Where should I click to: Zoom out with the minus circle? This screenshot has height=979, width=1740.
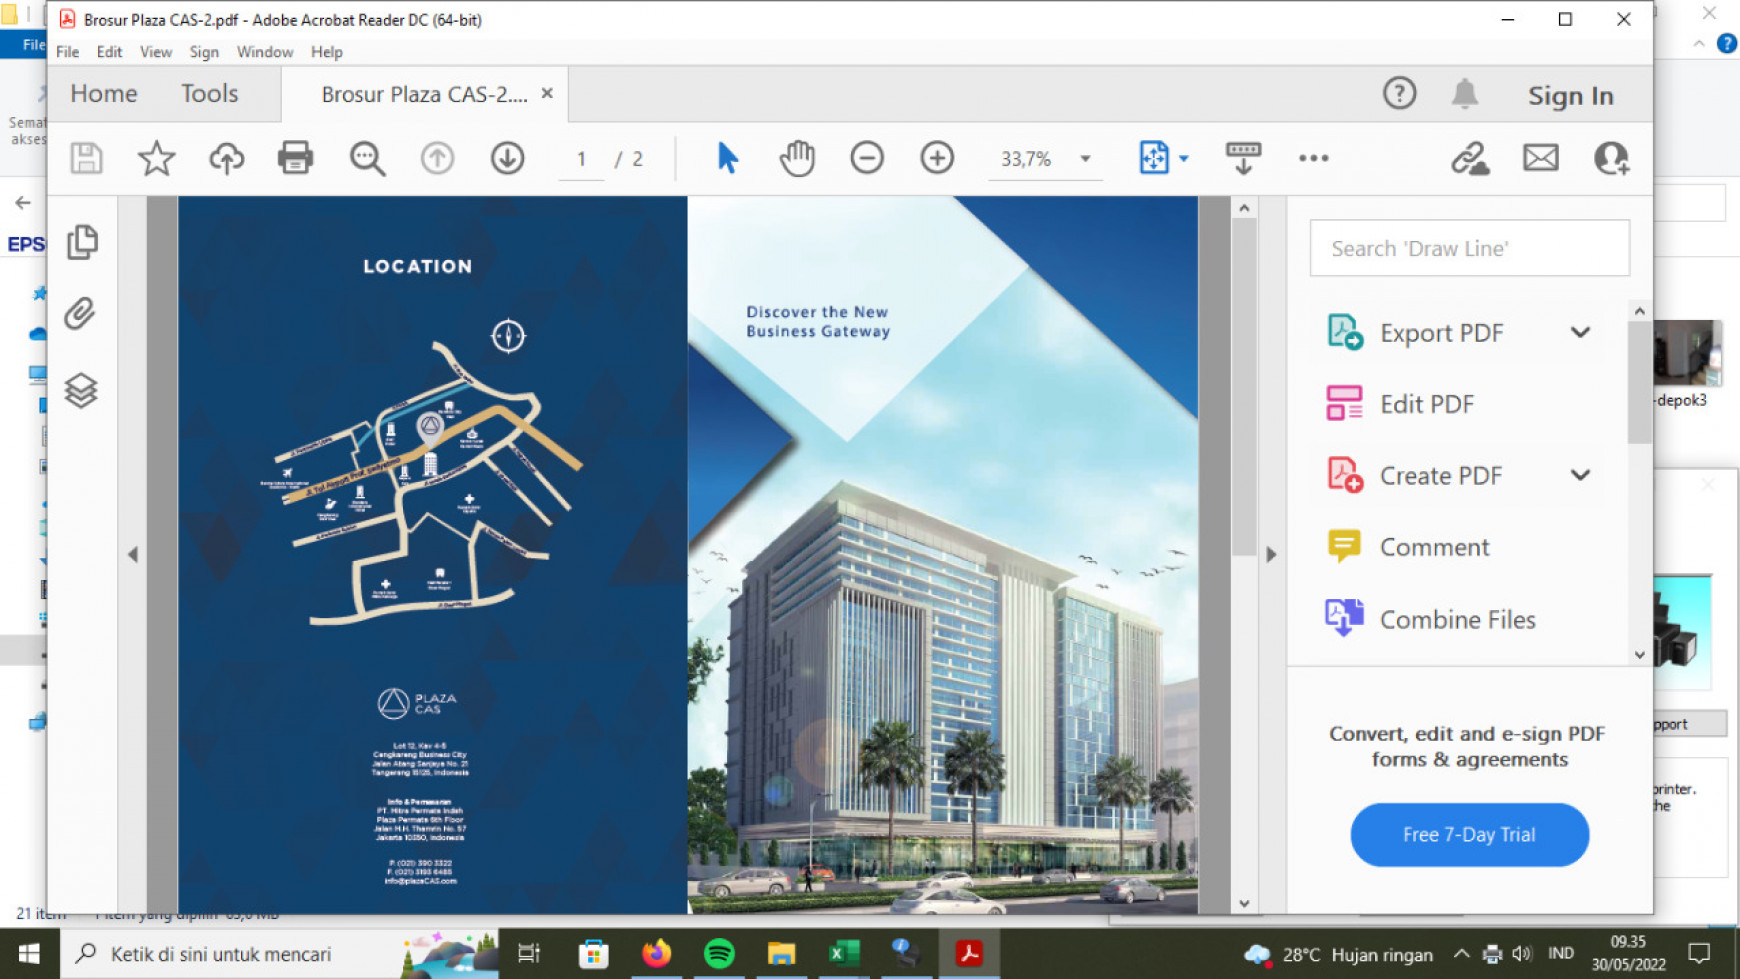click(867, 158)
